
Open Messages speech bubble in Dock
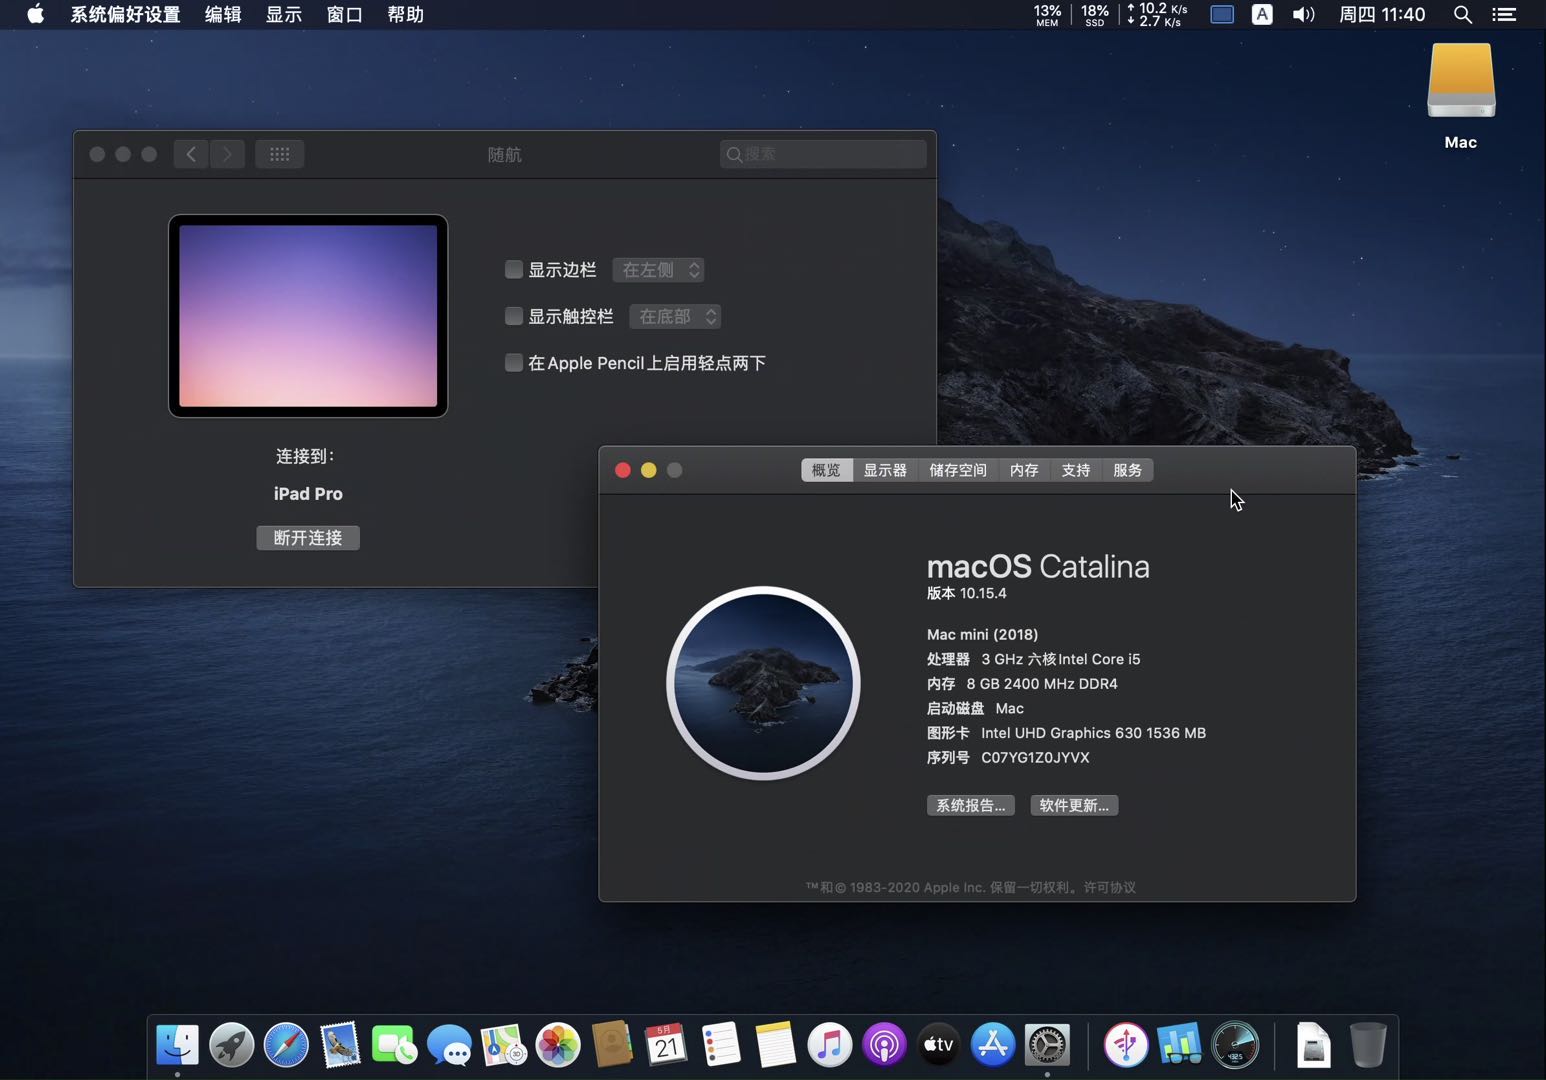click(449, 1045)
